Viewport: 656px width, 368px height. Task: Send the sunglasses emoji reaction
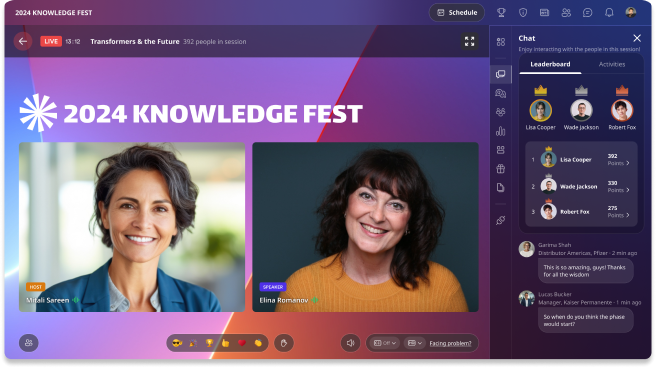coord(177,343)
